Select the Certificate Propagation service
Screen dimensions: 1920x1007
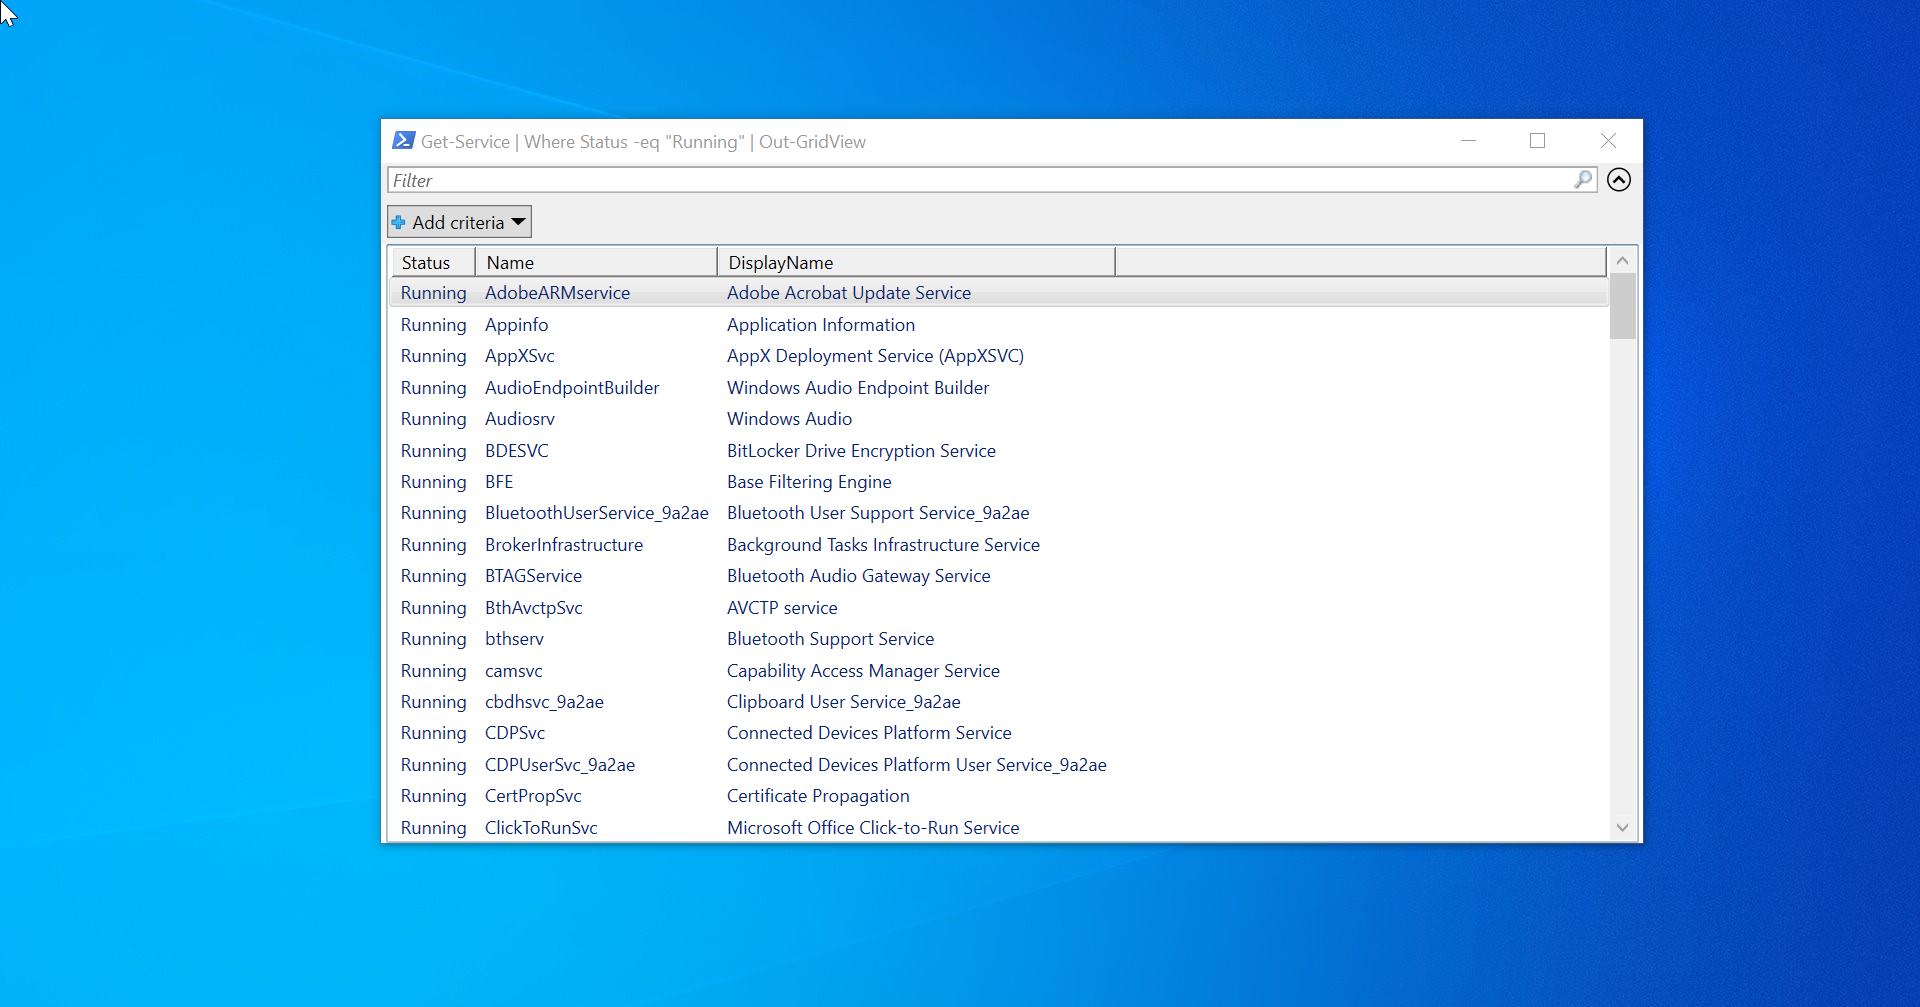tap(700, 796)
